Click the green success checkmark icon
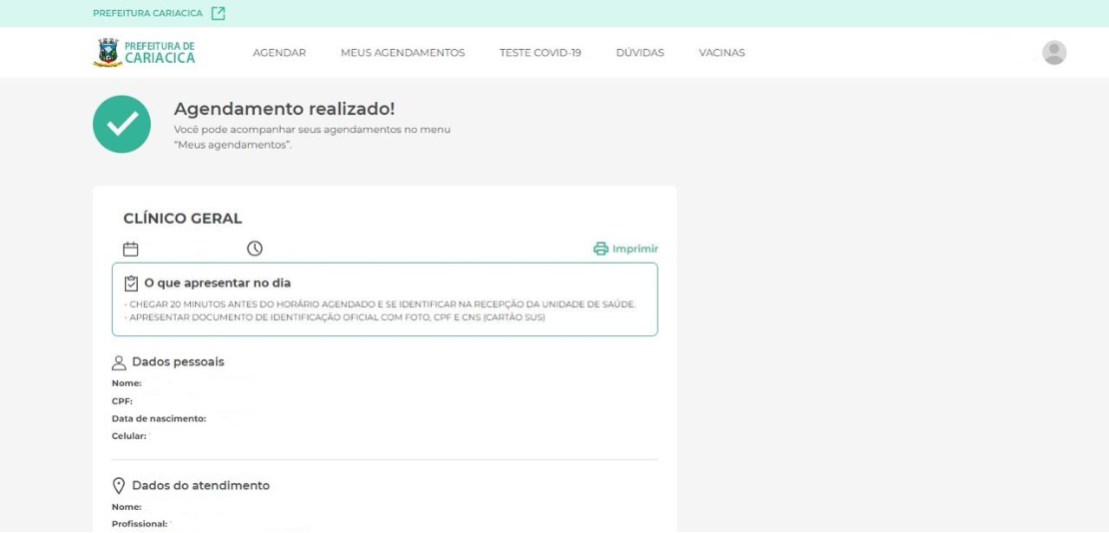 [x=122, y=124]
